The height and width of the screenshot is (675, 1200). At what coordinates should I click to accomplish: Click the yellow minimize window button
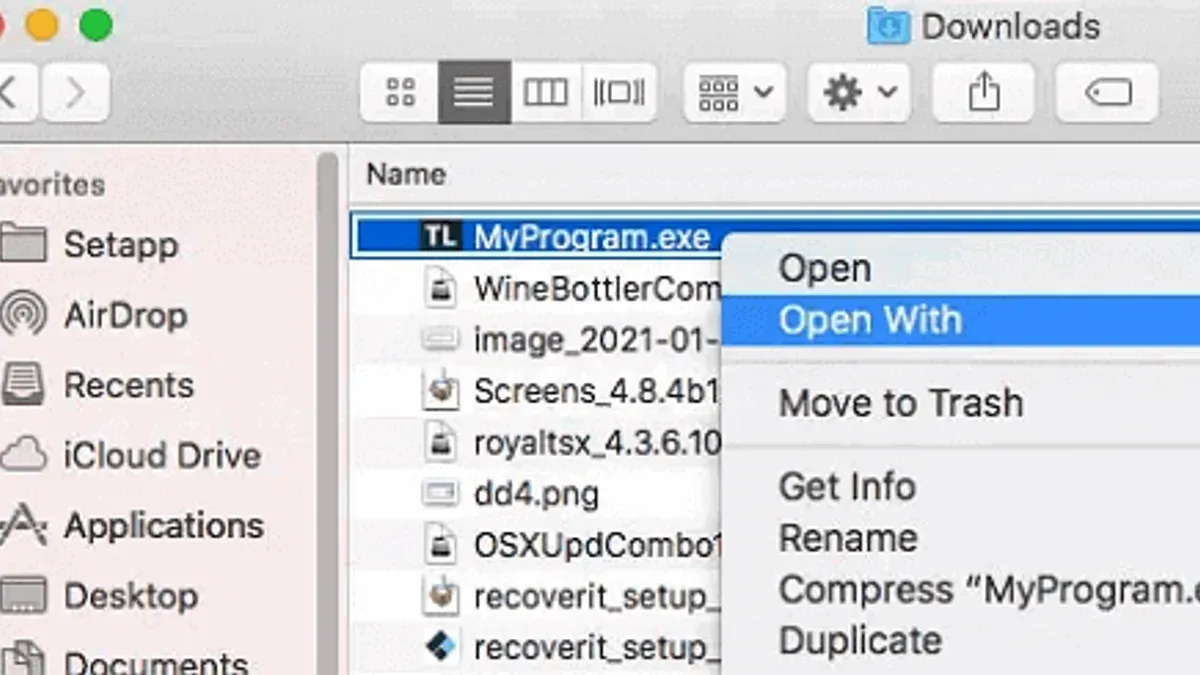(42, 26)
